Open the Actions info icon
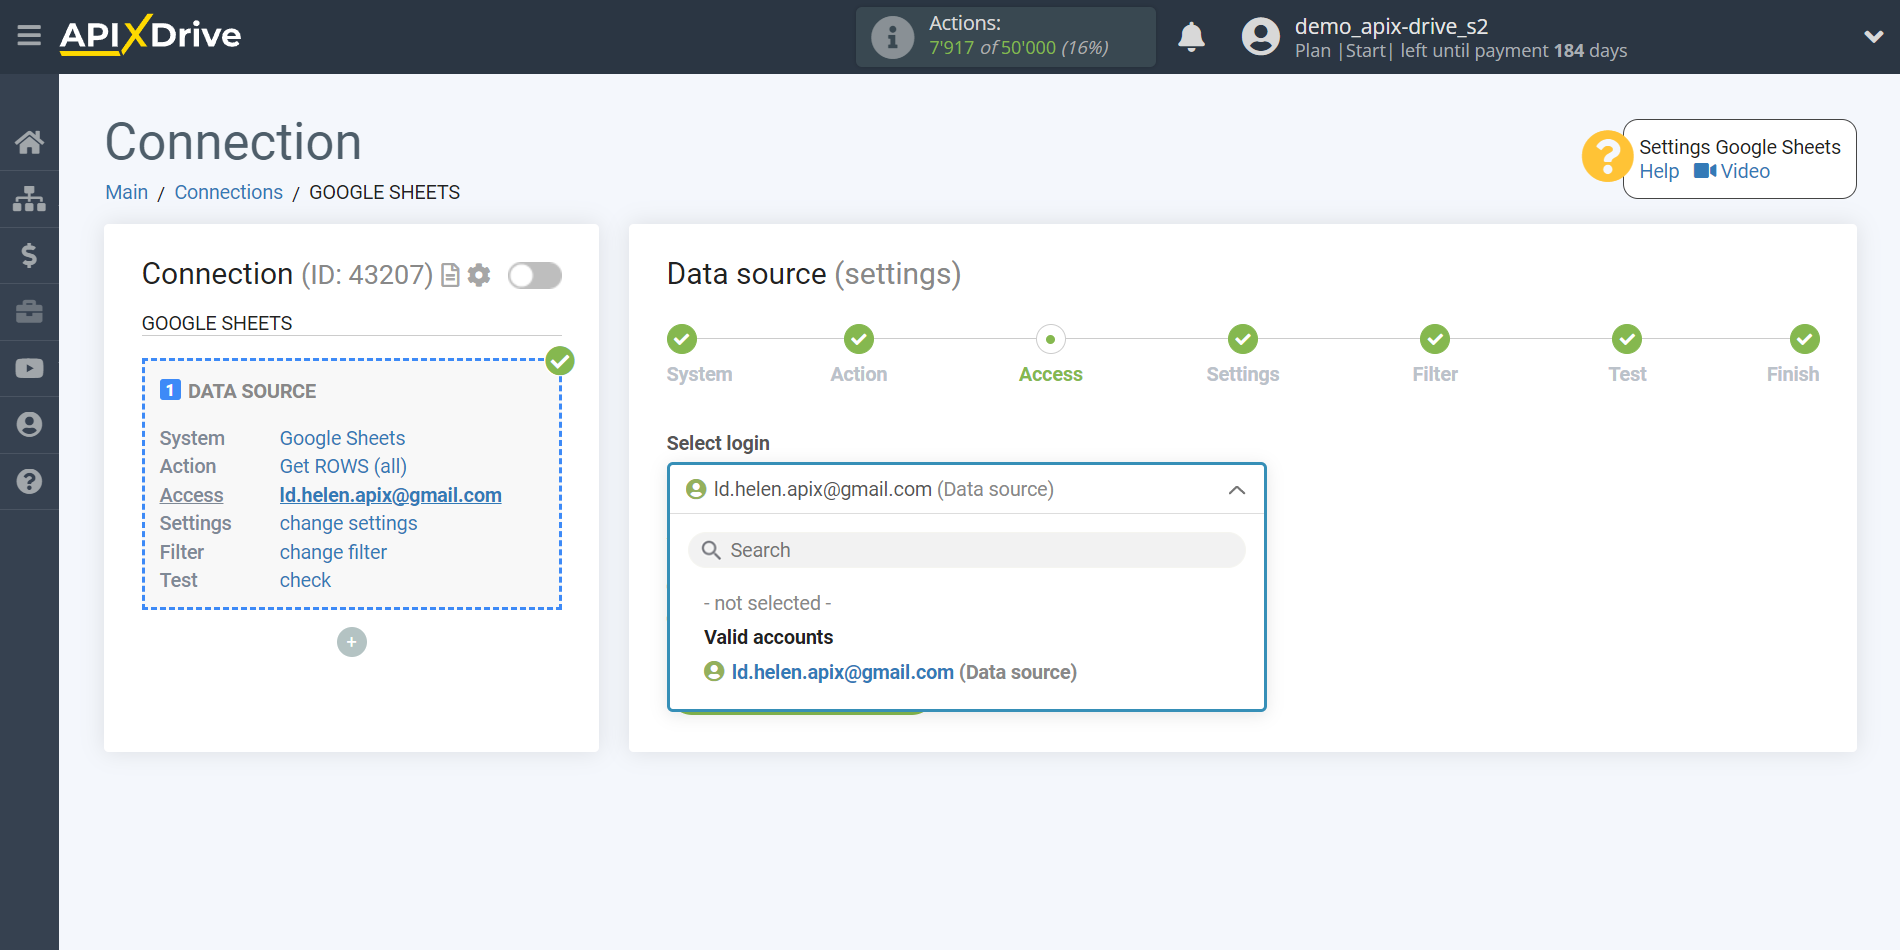 (x=892, y=37)
